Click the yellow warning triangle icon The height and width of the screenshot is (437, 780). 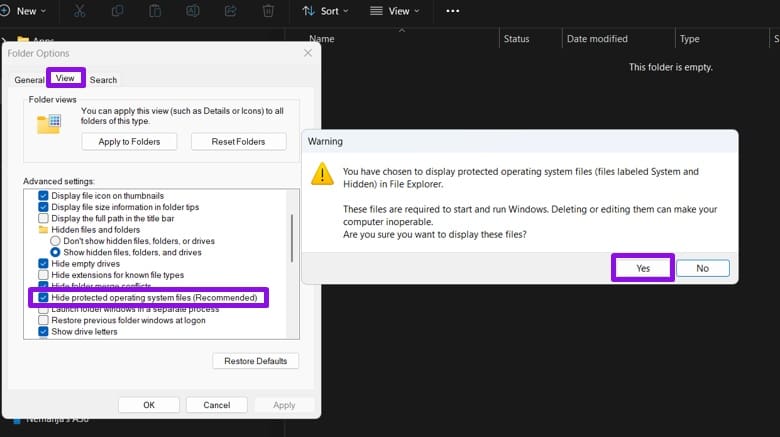pos(322,174)
